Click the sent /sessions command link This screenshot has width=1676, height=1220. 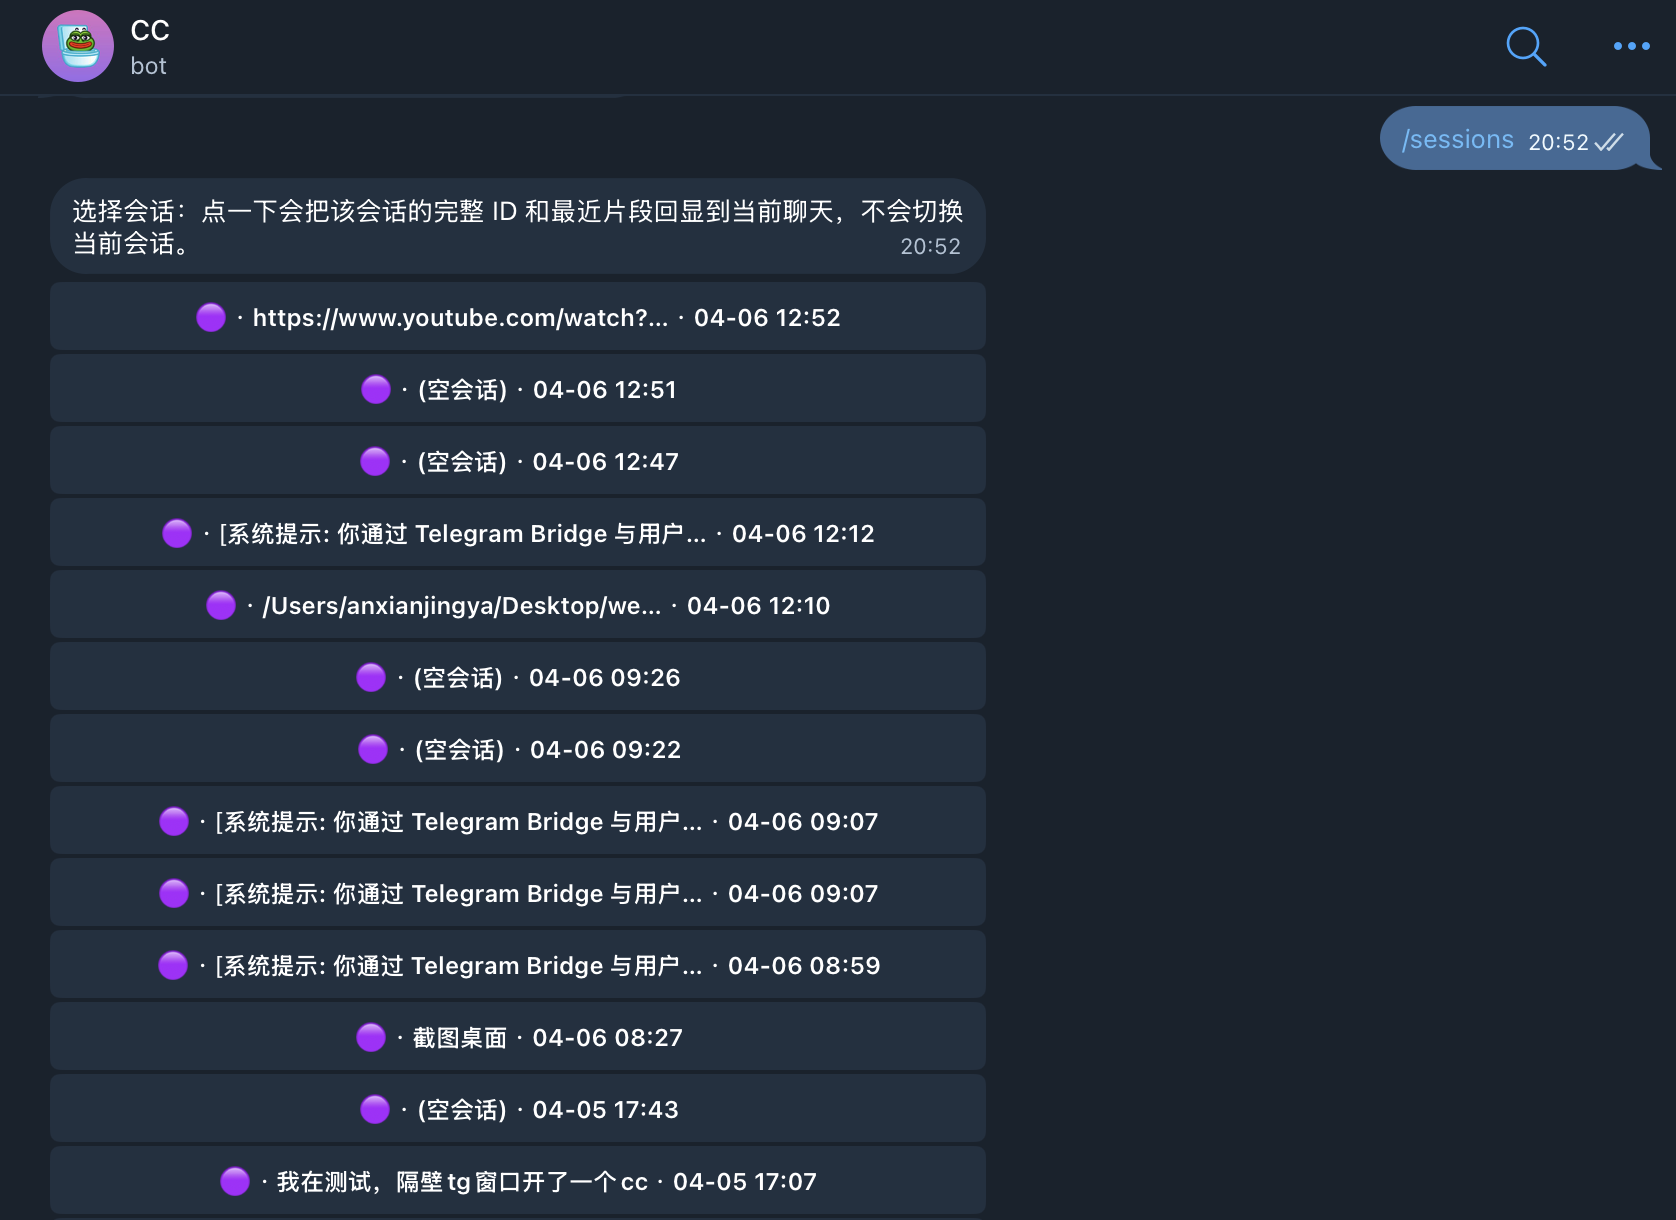[1458, 140]
